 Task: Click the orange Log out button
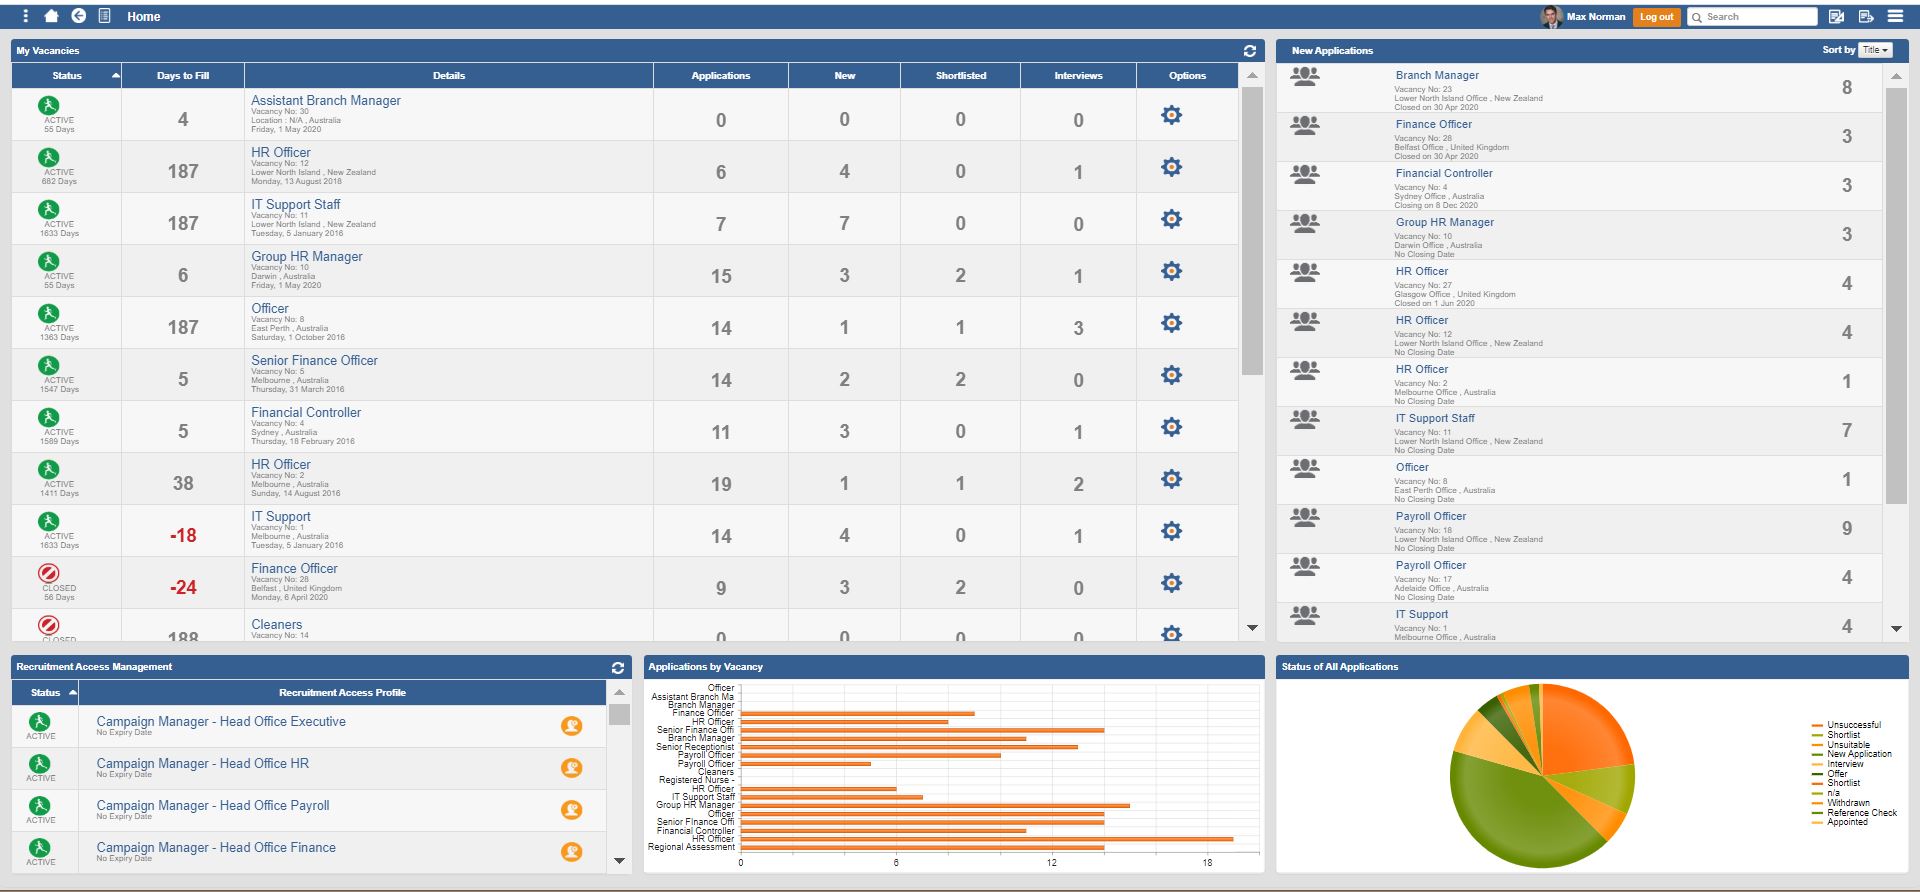[1656, 17]
